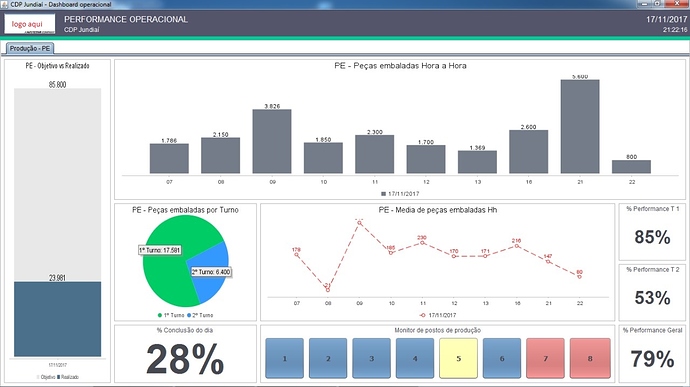Click 'PE - Peças embaladas Hora a Hora' title
This screenshot has height=387, width=690.
400,66
